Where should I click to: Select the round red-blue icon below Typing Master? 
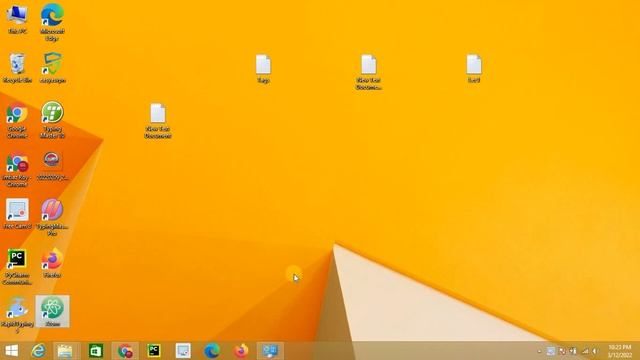click(52, 165)
